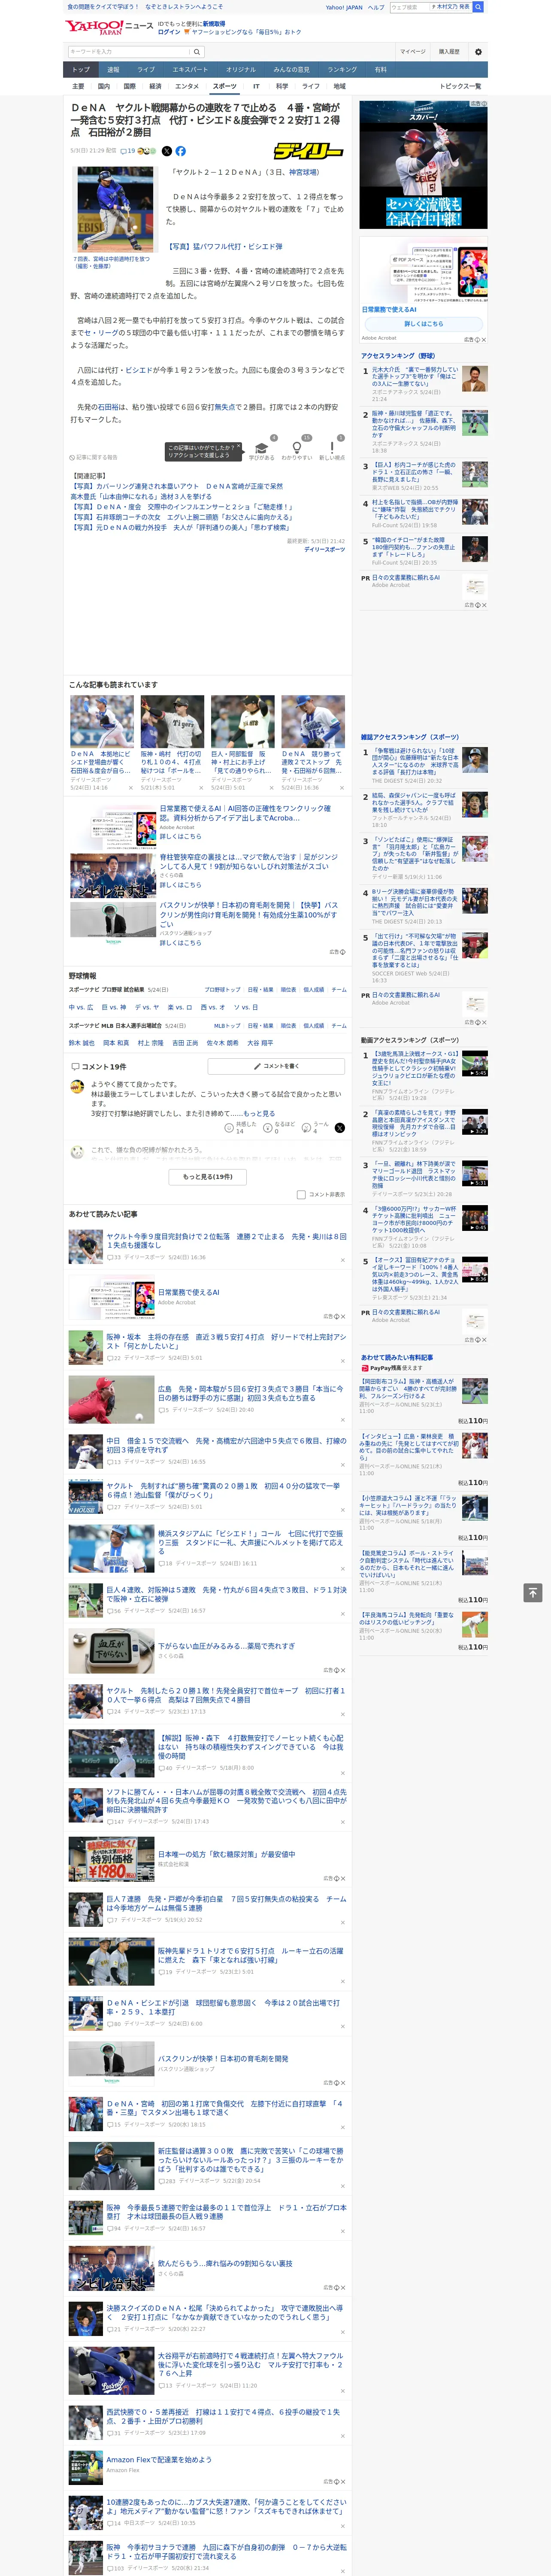The image size is (551, 2576).
Task: Select the 速報 tab
Action: 113,70
